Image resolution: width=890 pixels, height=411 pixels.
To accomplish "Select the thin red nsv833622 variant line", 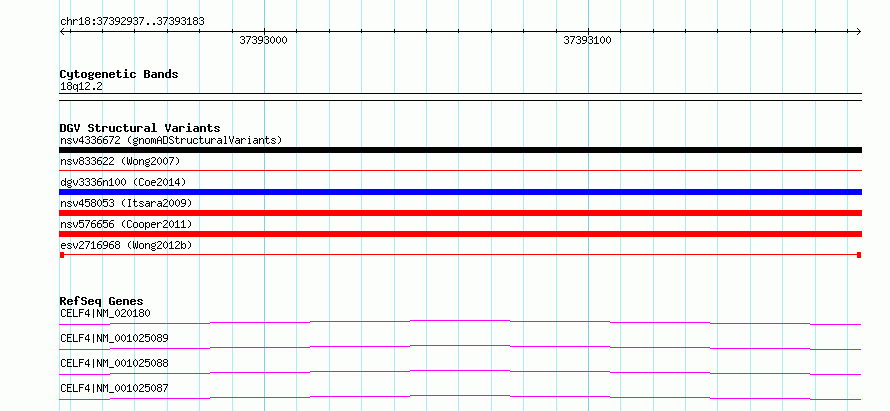I will (460, 170).
